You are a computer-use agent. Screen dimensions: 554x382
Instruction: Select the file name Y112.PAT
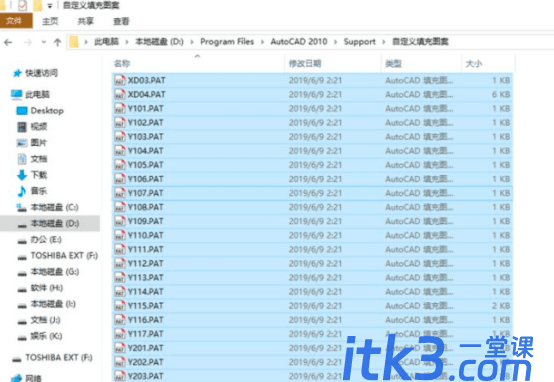click(146, 264)
